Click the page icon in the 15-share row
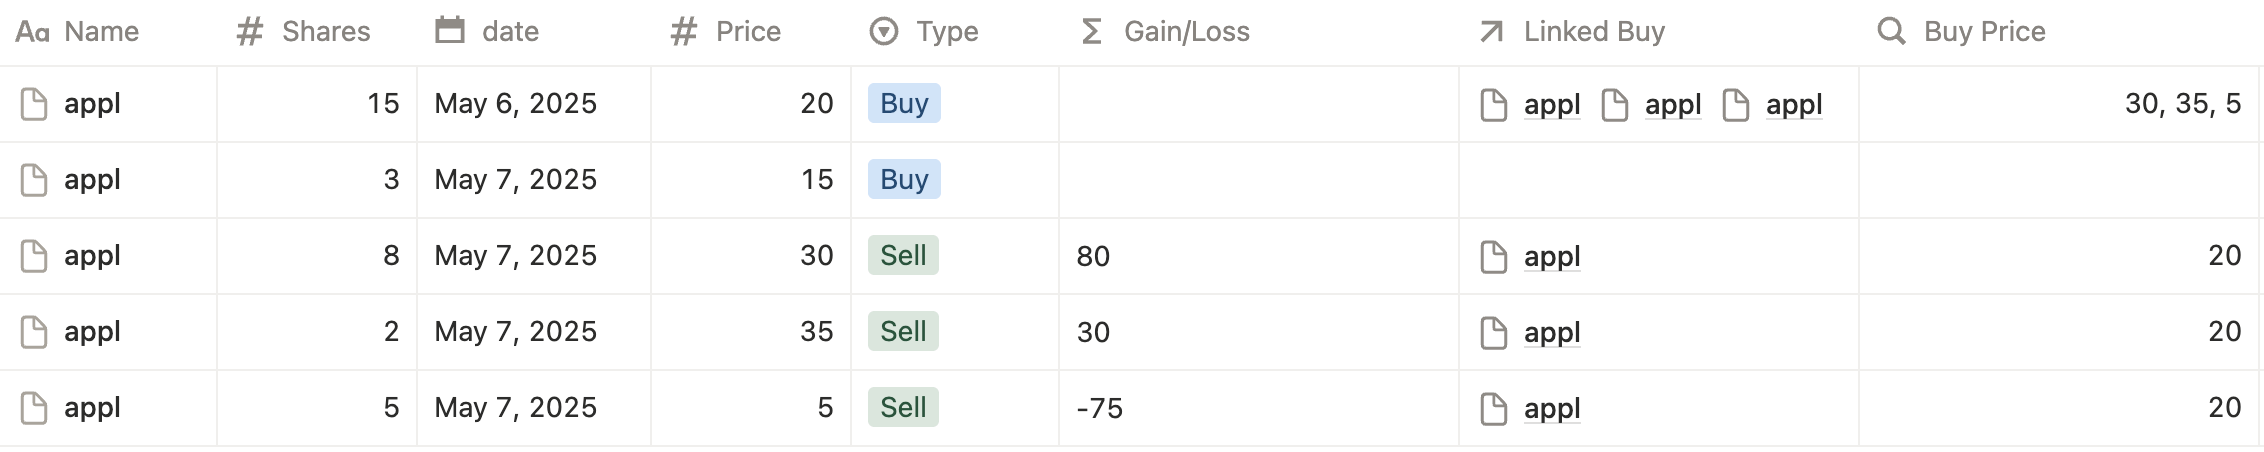2264x452 pixels. [x=34, y=104]
